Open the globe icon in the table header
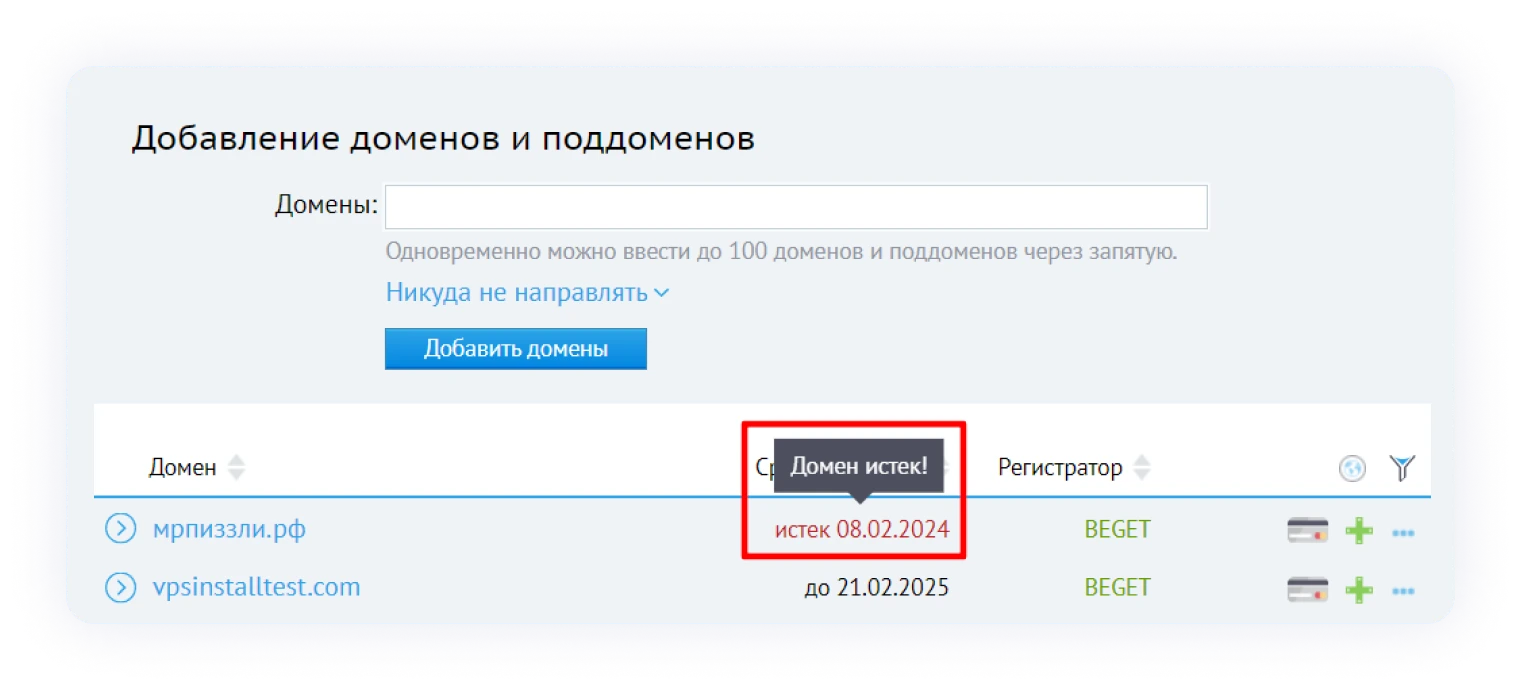 tap(1352, 466)
